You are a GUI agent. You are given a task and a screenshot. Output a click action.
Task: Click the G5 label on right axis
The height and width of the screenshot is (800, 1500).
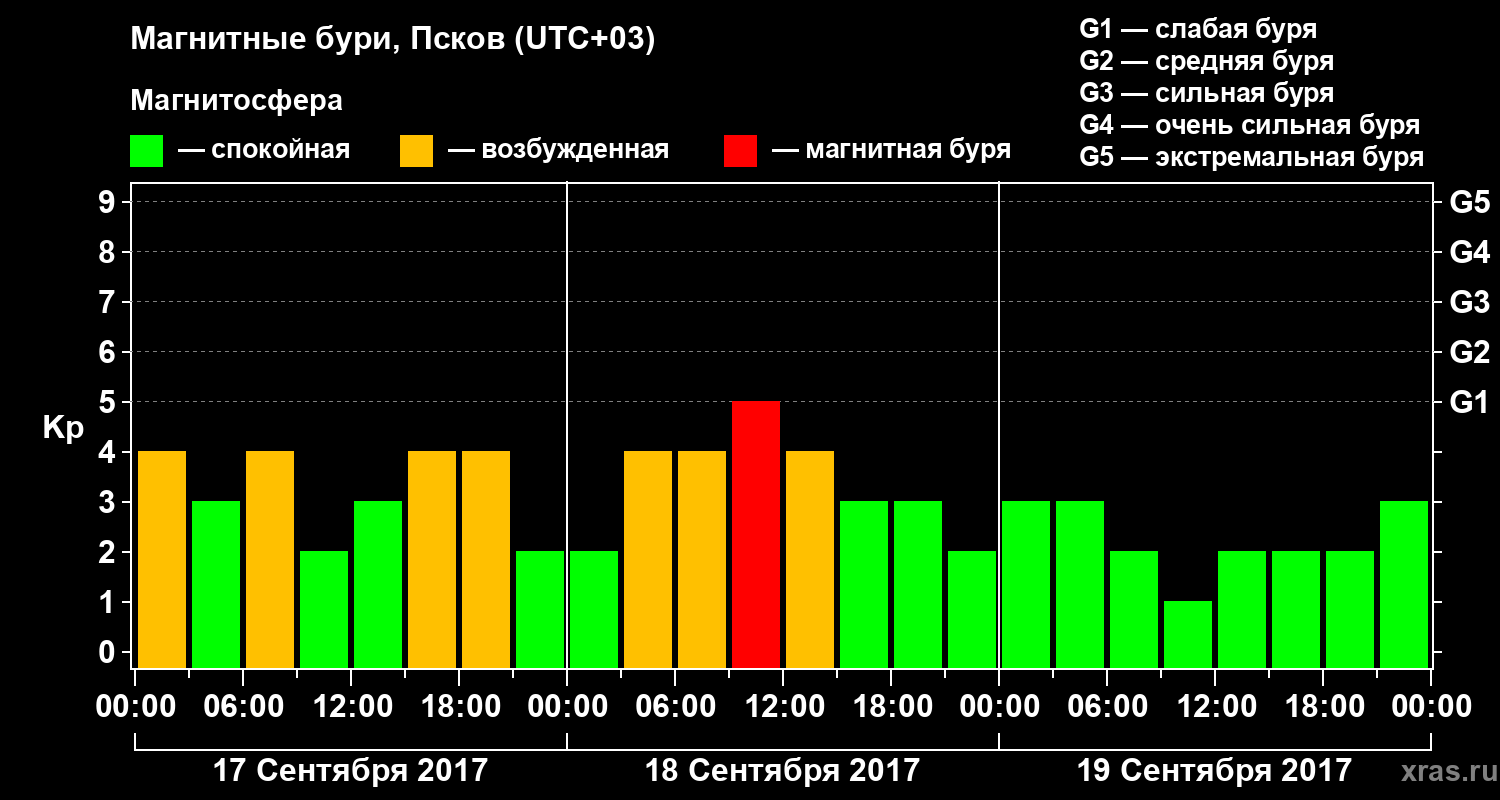click(x=1469, y=202)
